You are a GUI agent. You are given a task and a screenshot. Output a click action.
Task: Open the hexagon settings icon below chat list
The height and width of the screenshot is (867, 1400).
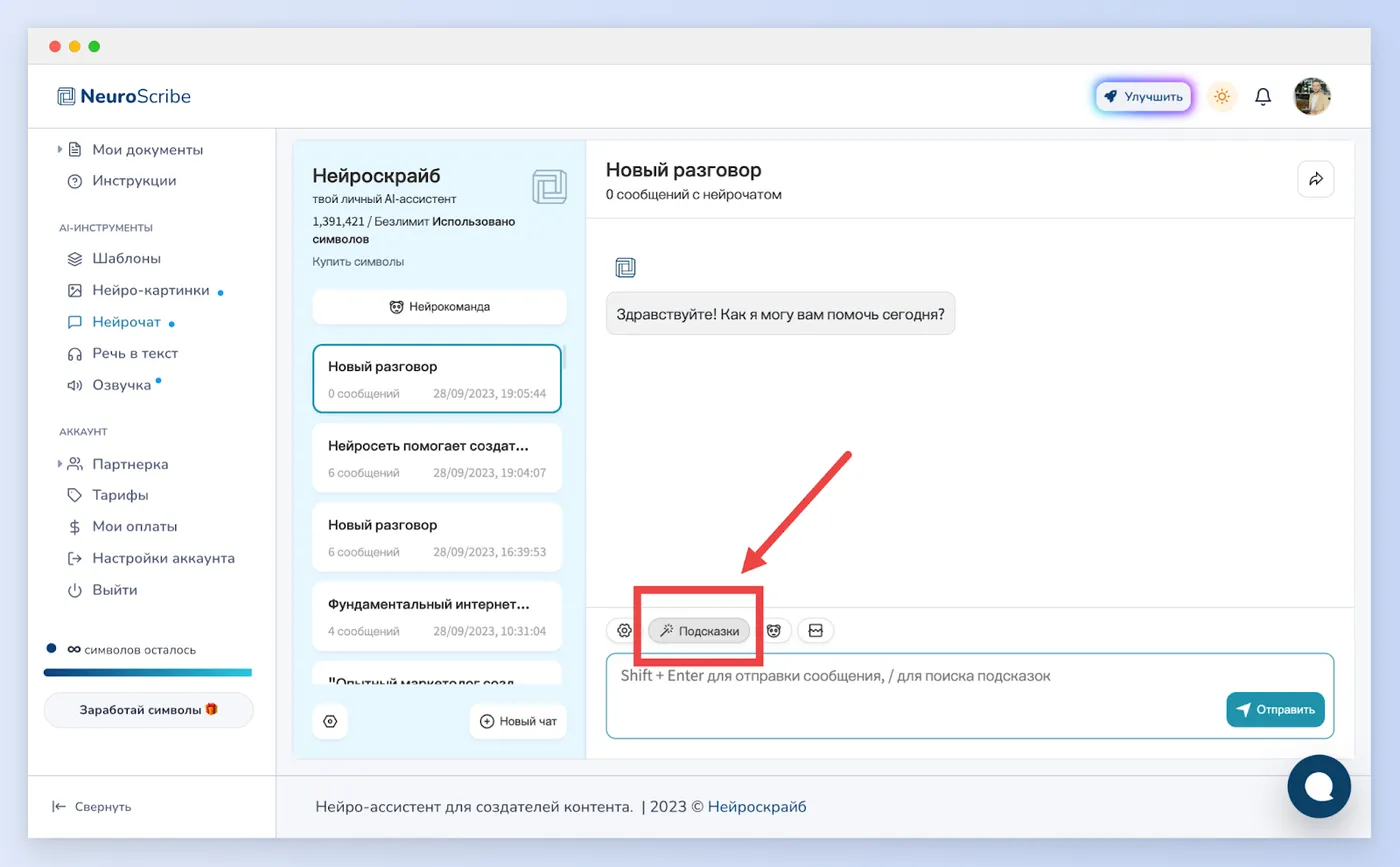point(331,721)
